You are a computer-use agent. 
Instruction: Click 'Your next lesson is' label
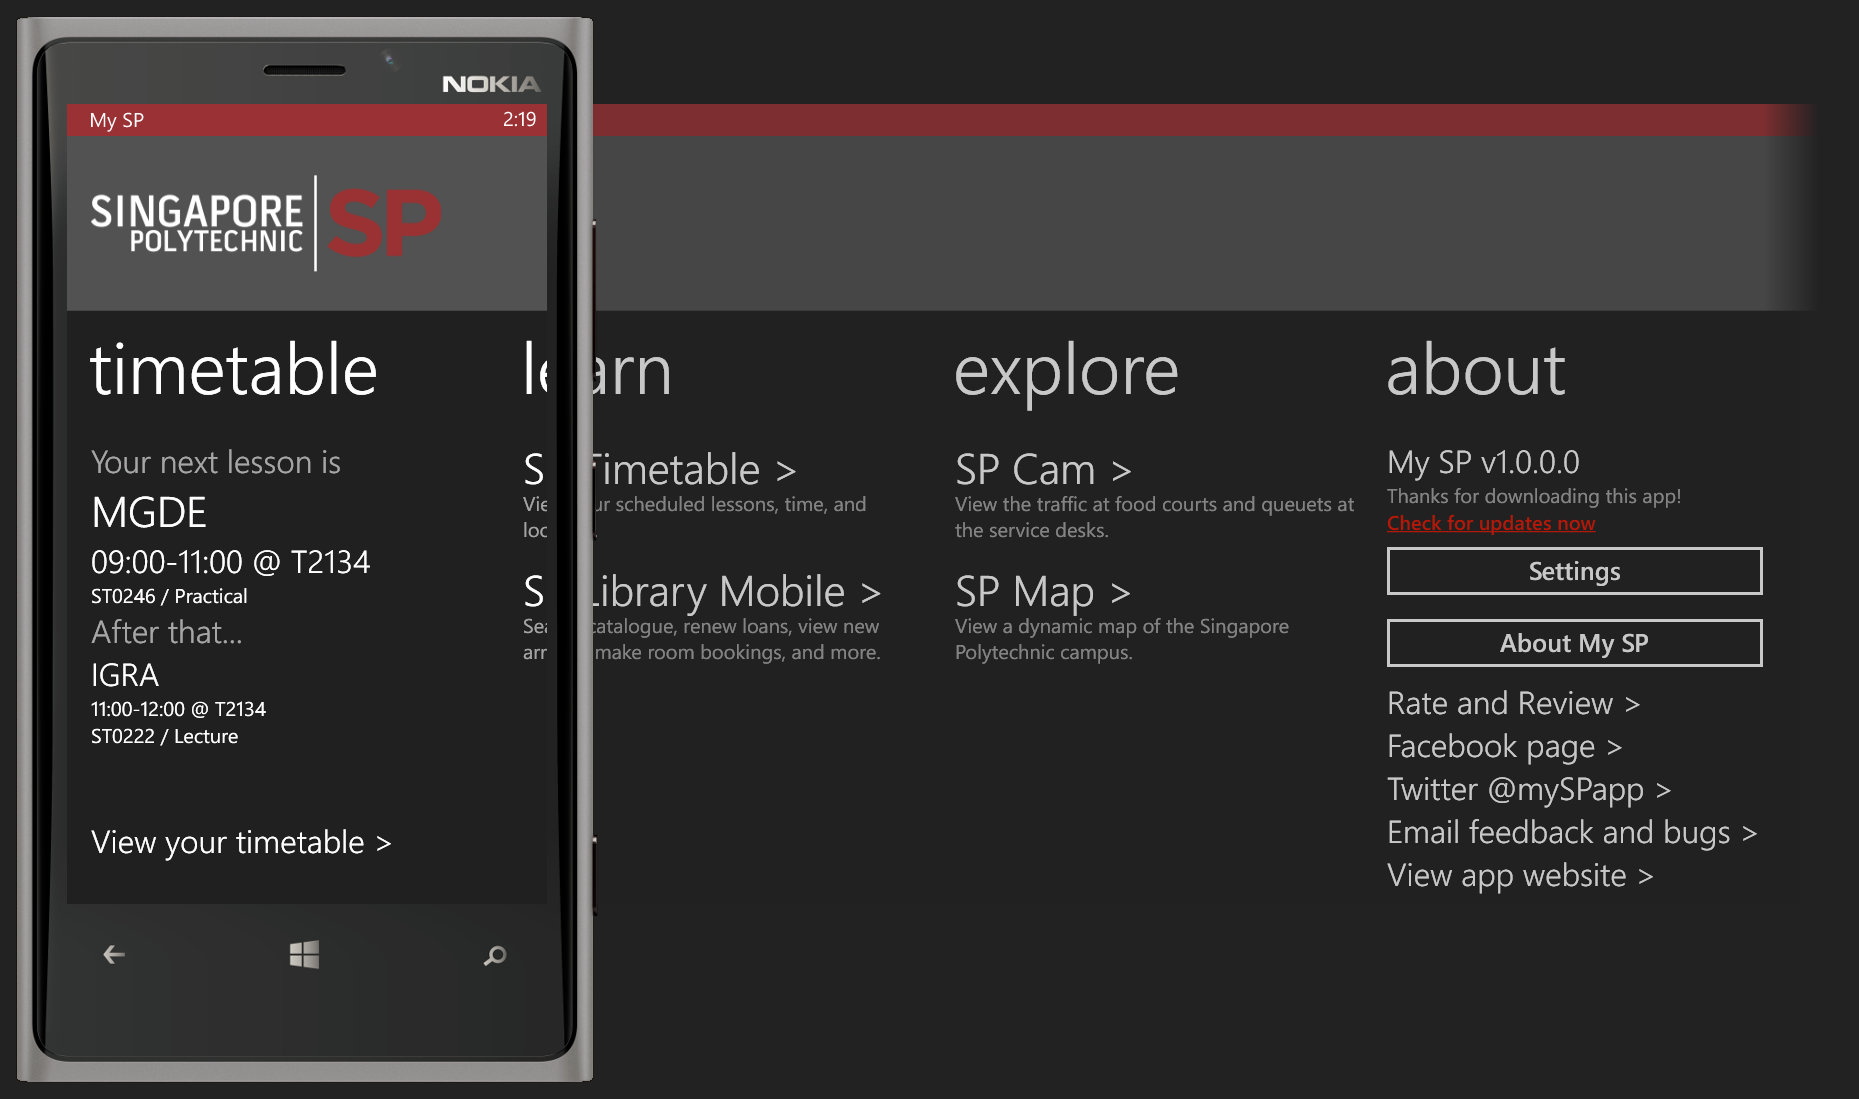pos(216,462)
